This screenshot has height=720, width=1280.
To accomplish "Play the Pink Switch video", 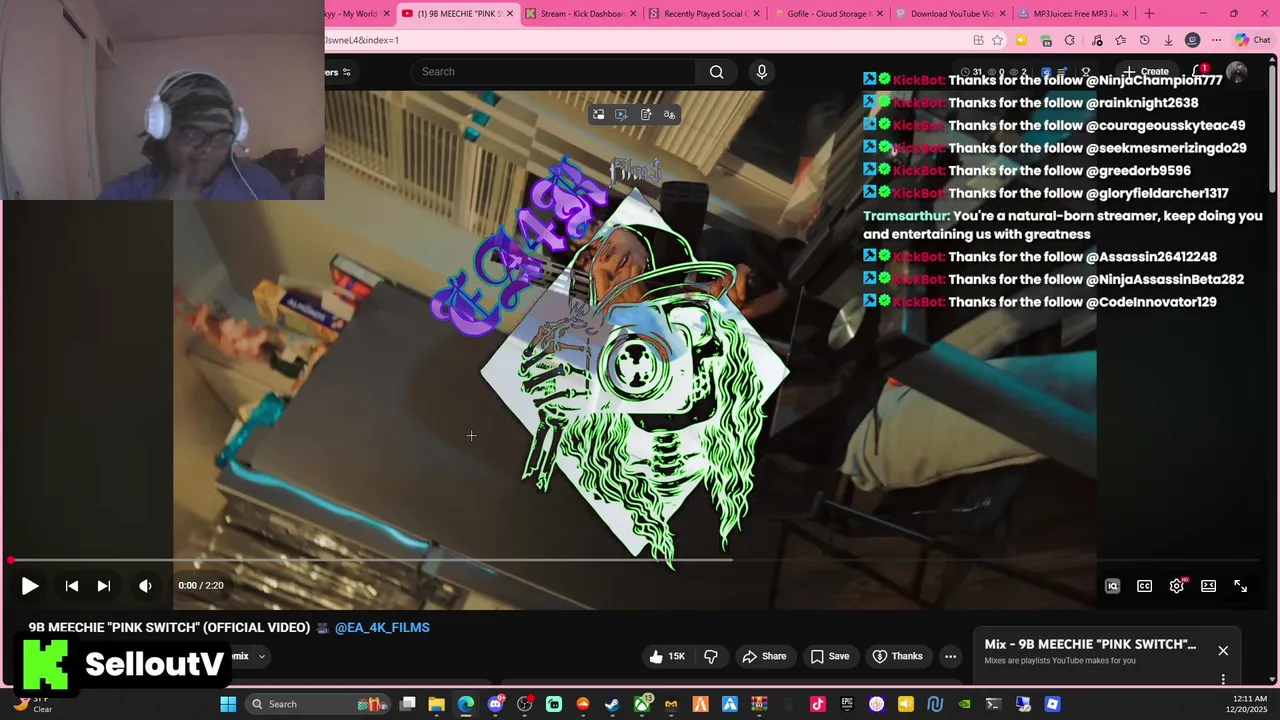I will [30, 586].
